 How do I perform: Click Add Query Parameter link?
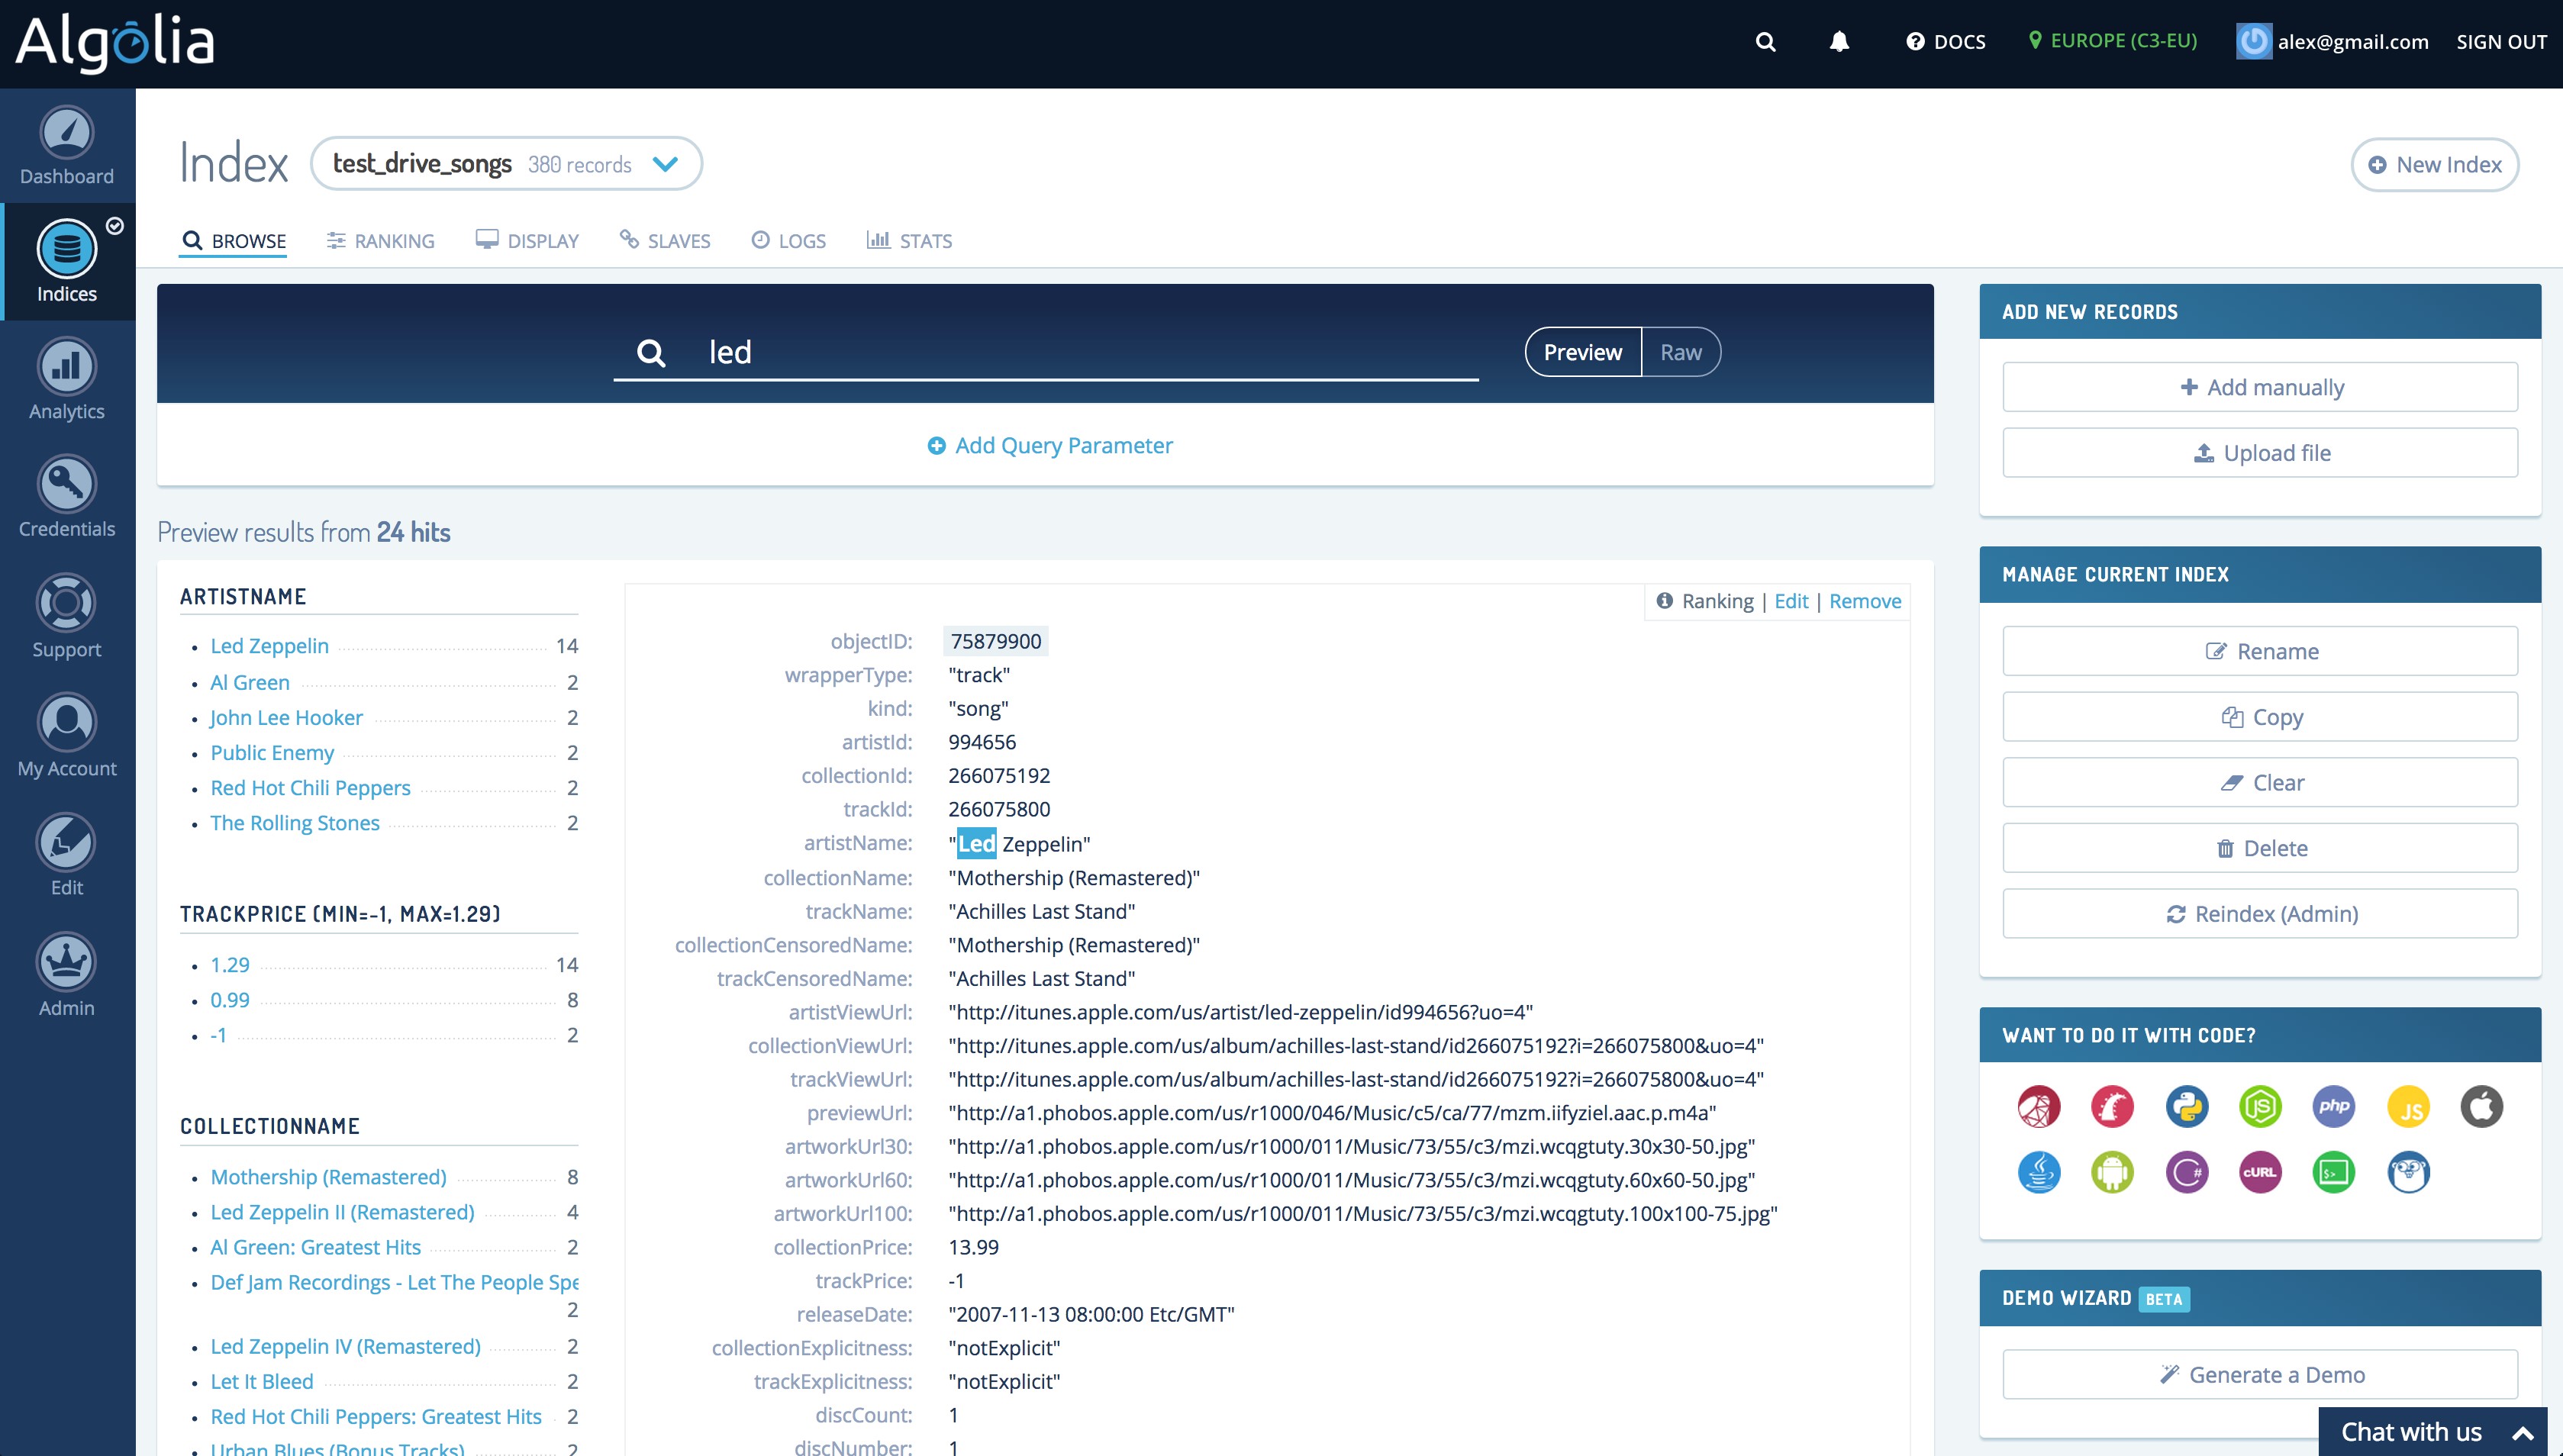tap(1050, 445)
